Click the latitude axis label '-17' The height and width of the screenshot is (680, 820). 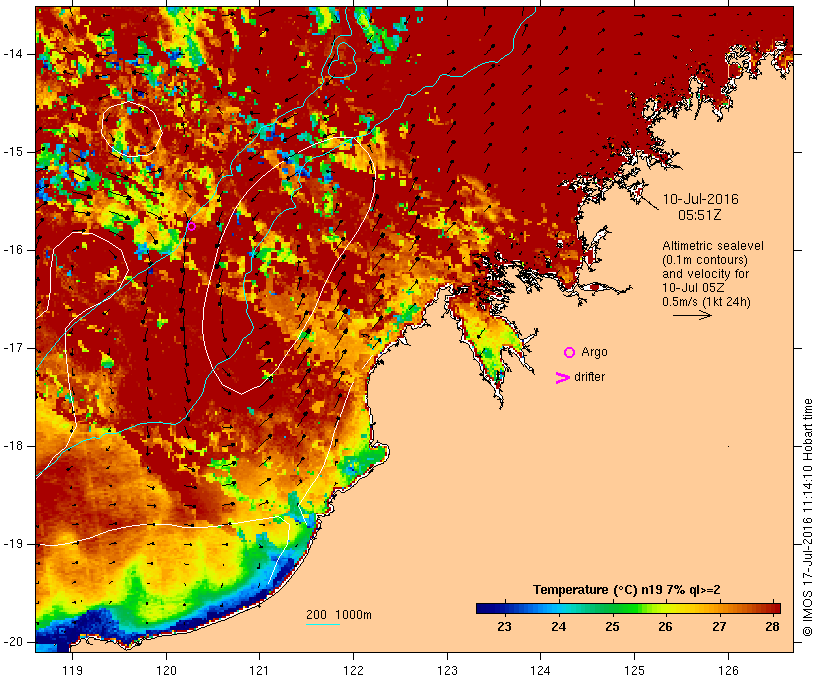pyautogui.click(x=13, y=348)
